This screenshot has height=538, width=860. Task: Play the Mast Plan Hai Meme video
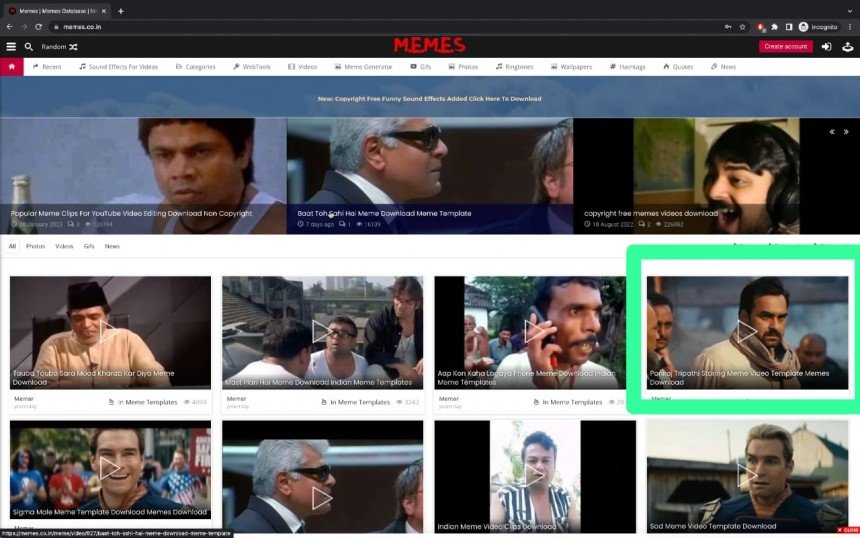(321, 331)
